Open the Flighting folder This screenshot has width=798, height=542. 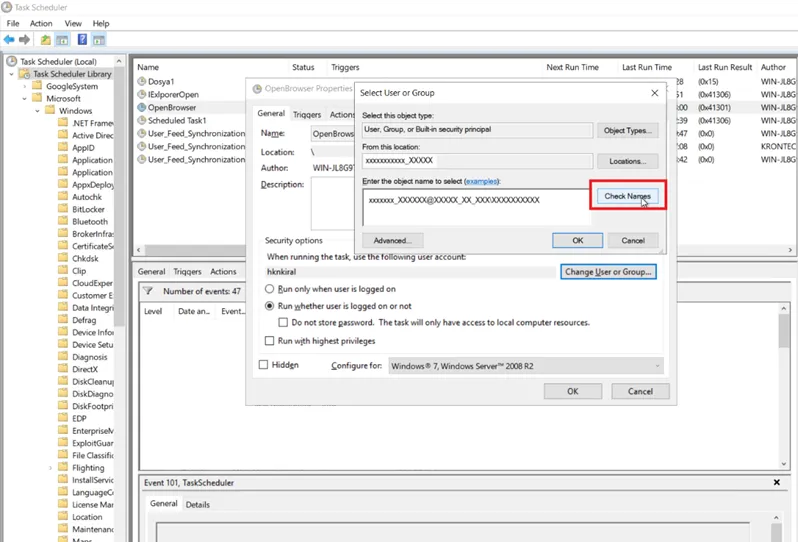click(x=88, y=468)
